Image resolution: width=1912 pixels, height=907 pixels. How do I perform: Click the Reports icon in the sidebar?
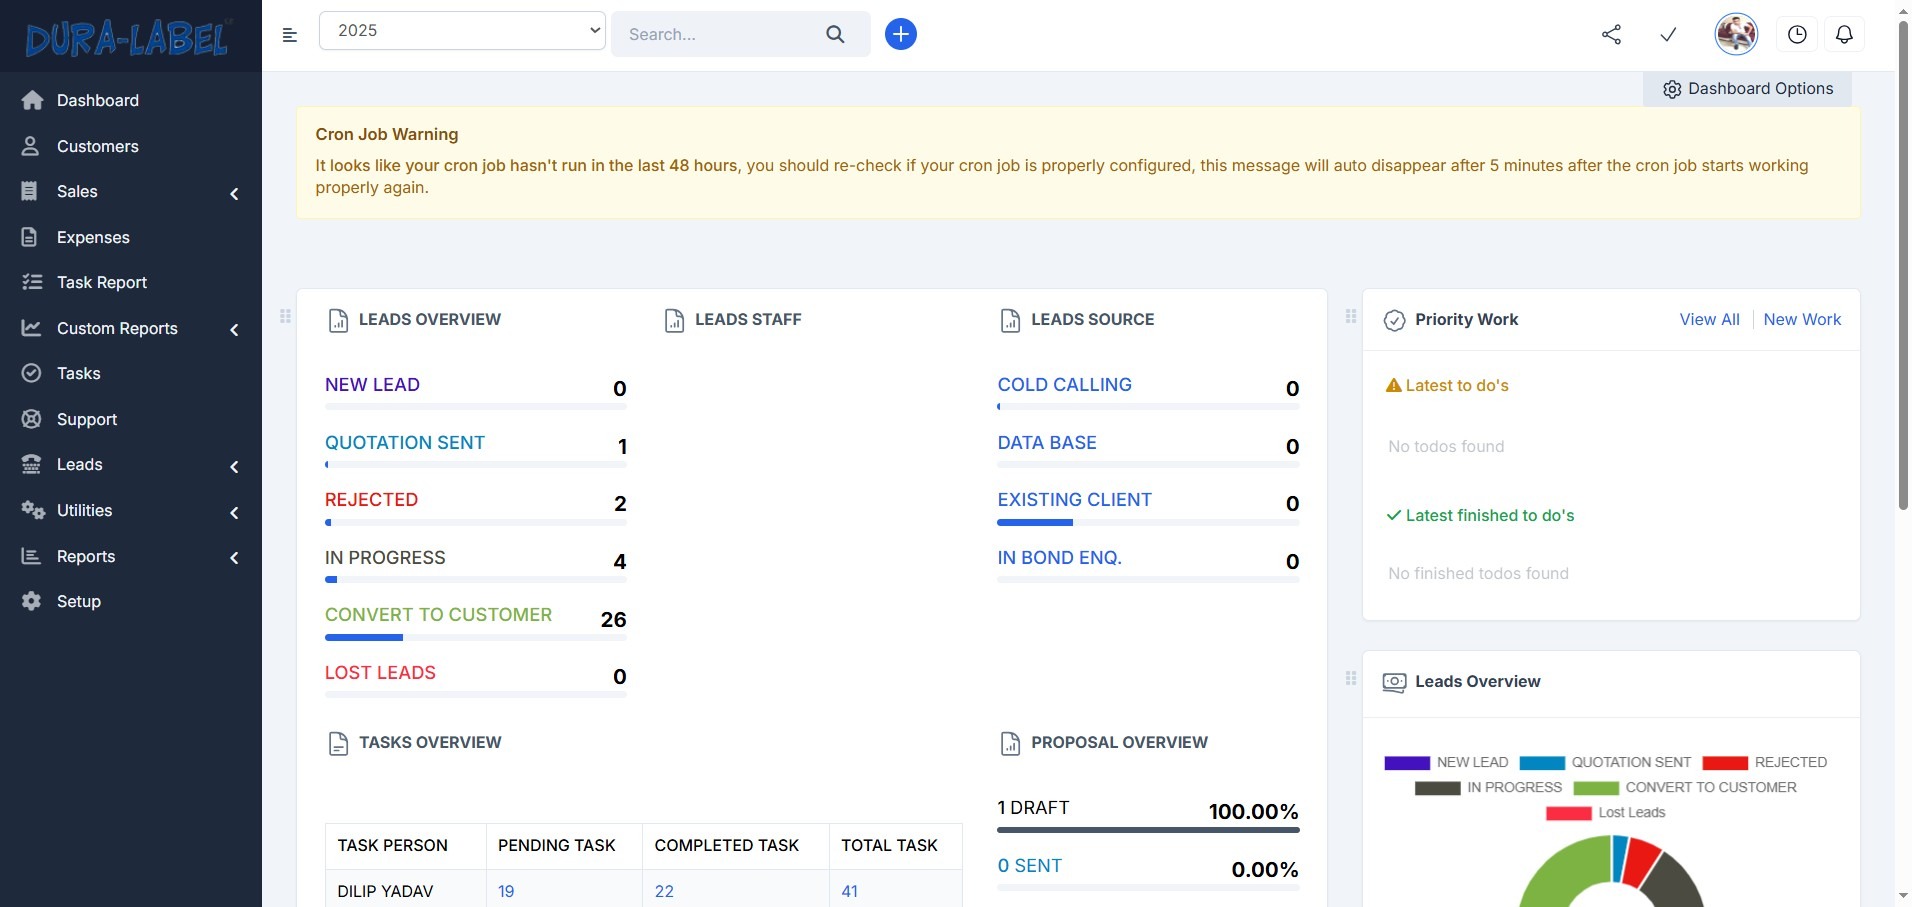[32, 556]
